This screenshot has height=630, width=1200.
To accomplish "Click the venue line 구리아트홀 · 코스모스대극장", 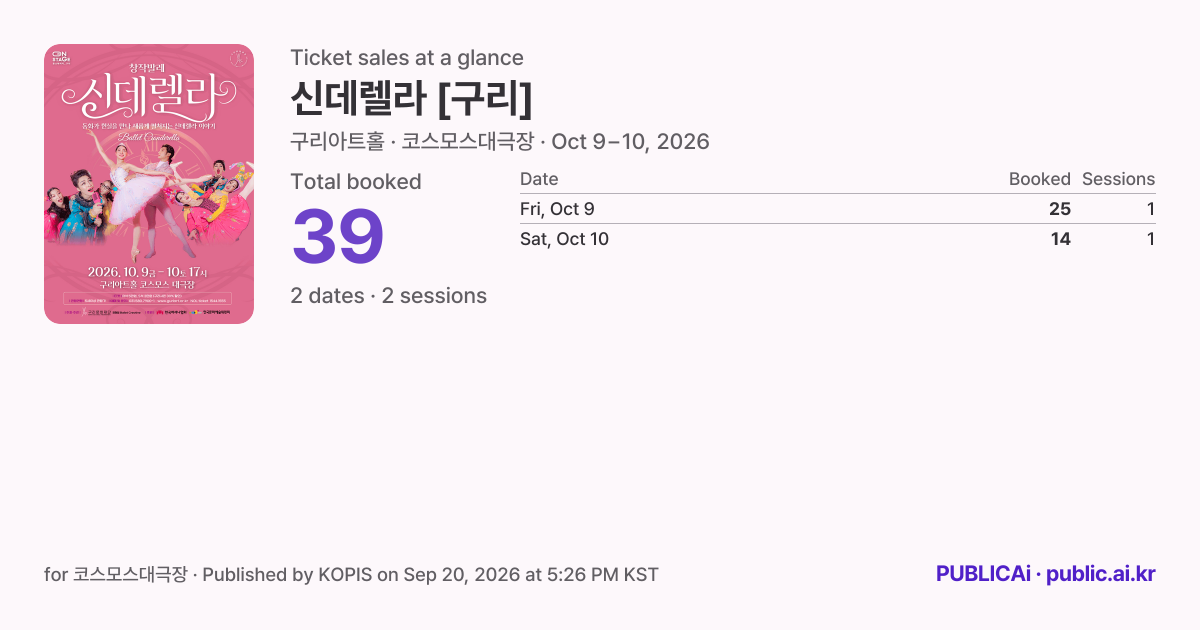I will point(412,141).
